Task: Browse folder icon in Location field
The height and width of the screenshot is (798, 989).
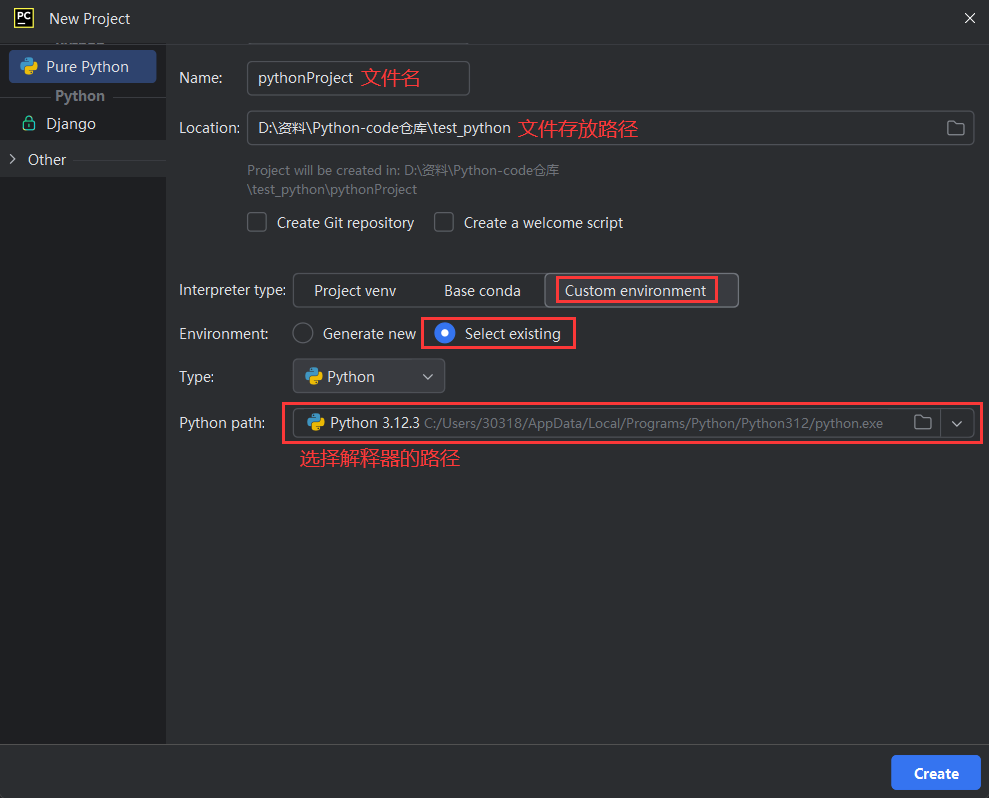Action: [955, 128]
